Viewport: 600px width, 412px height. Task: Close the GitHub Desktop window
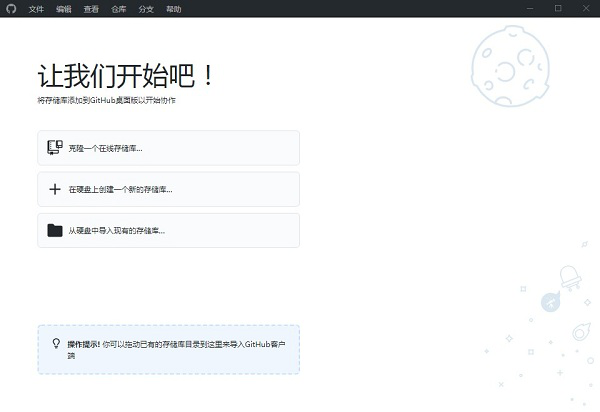click(586, 8)
